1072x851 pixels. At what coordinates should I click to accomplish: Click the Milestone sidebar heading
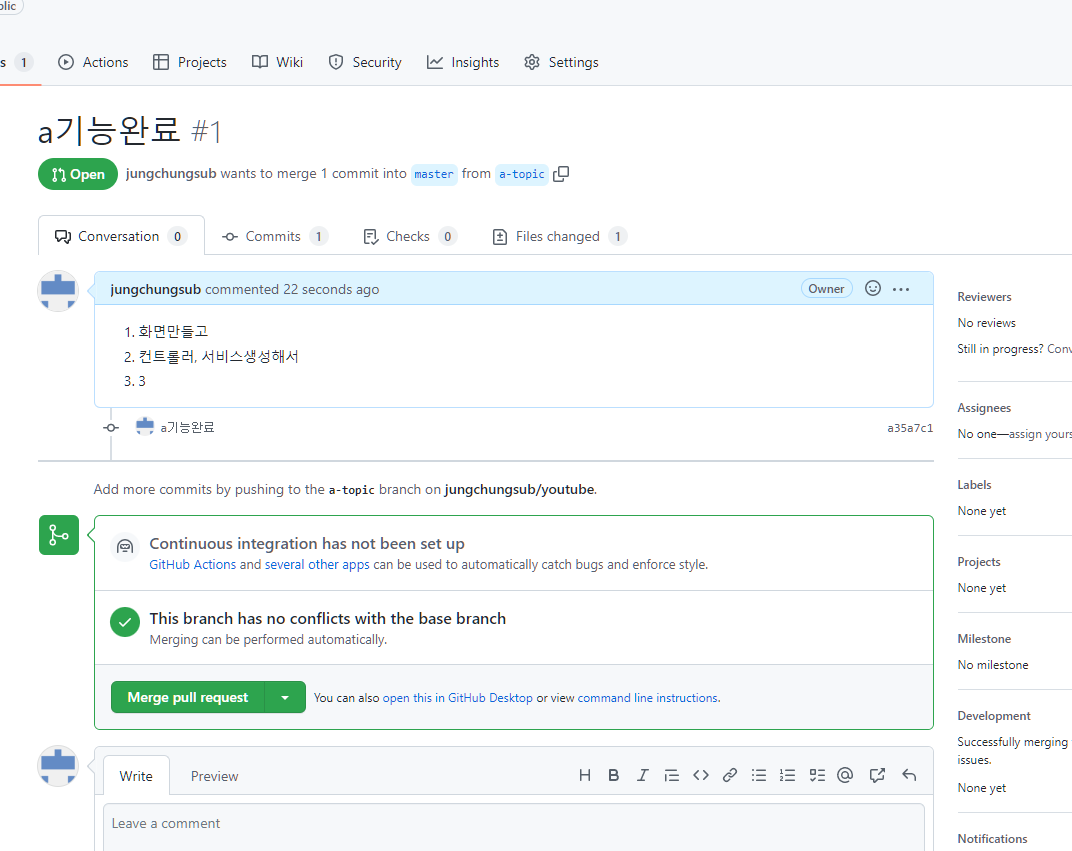tap(984, 638)
